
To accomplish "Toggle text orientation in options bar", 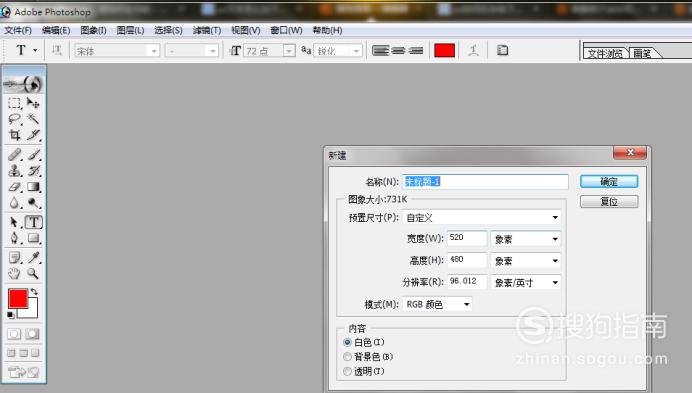I will click(56, 50).
